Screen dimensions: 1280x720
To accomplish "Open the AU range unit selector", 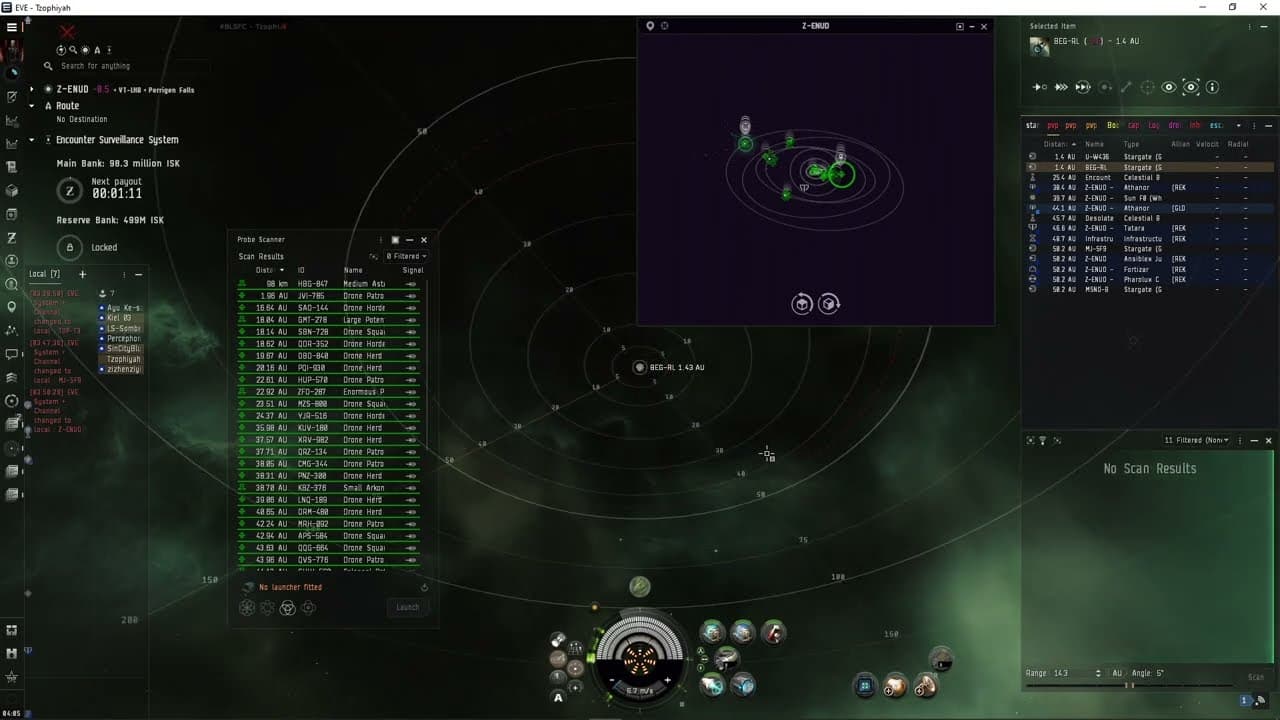I will point(1117,673).
